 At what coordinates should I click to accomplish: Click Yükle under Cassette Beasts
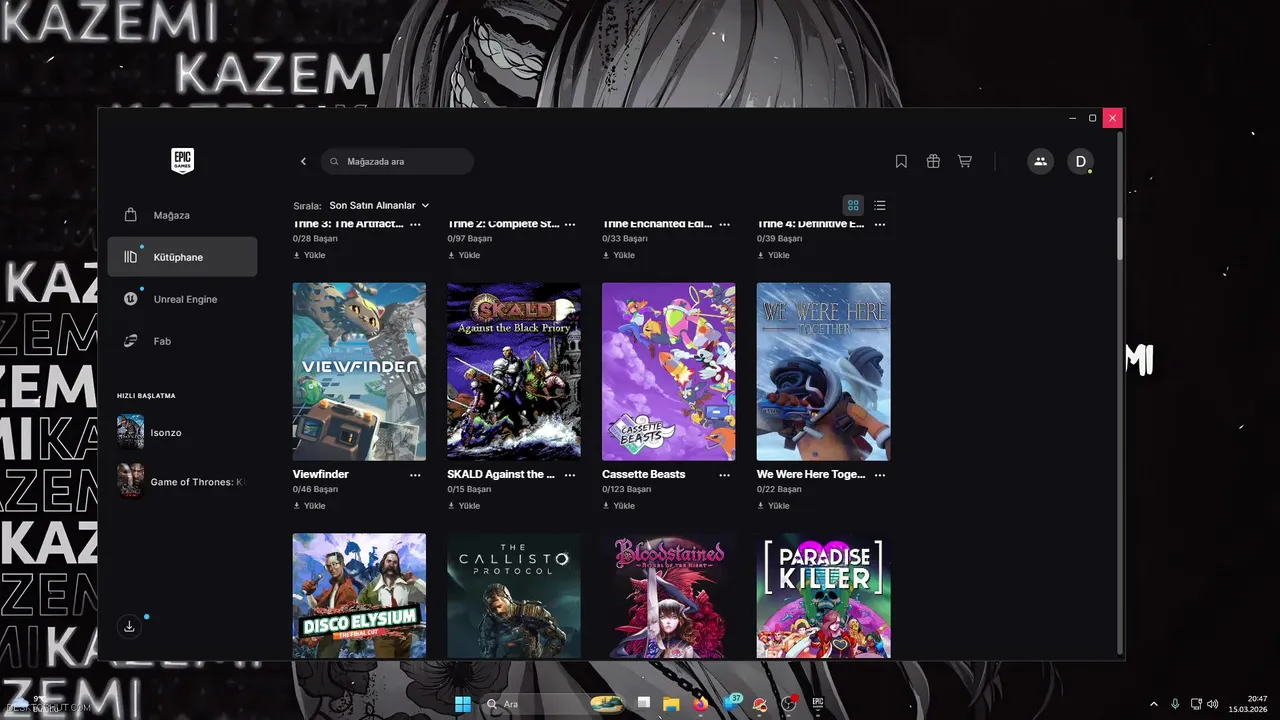618,506
